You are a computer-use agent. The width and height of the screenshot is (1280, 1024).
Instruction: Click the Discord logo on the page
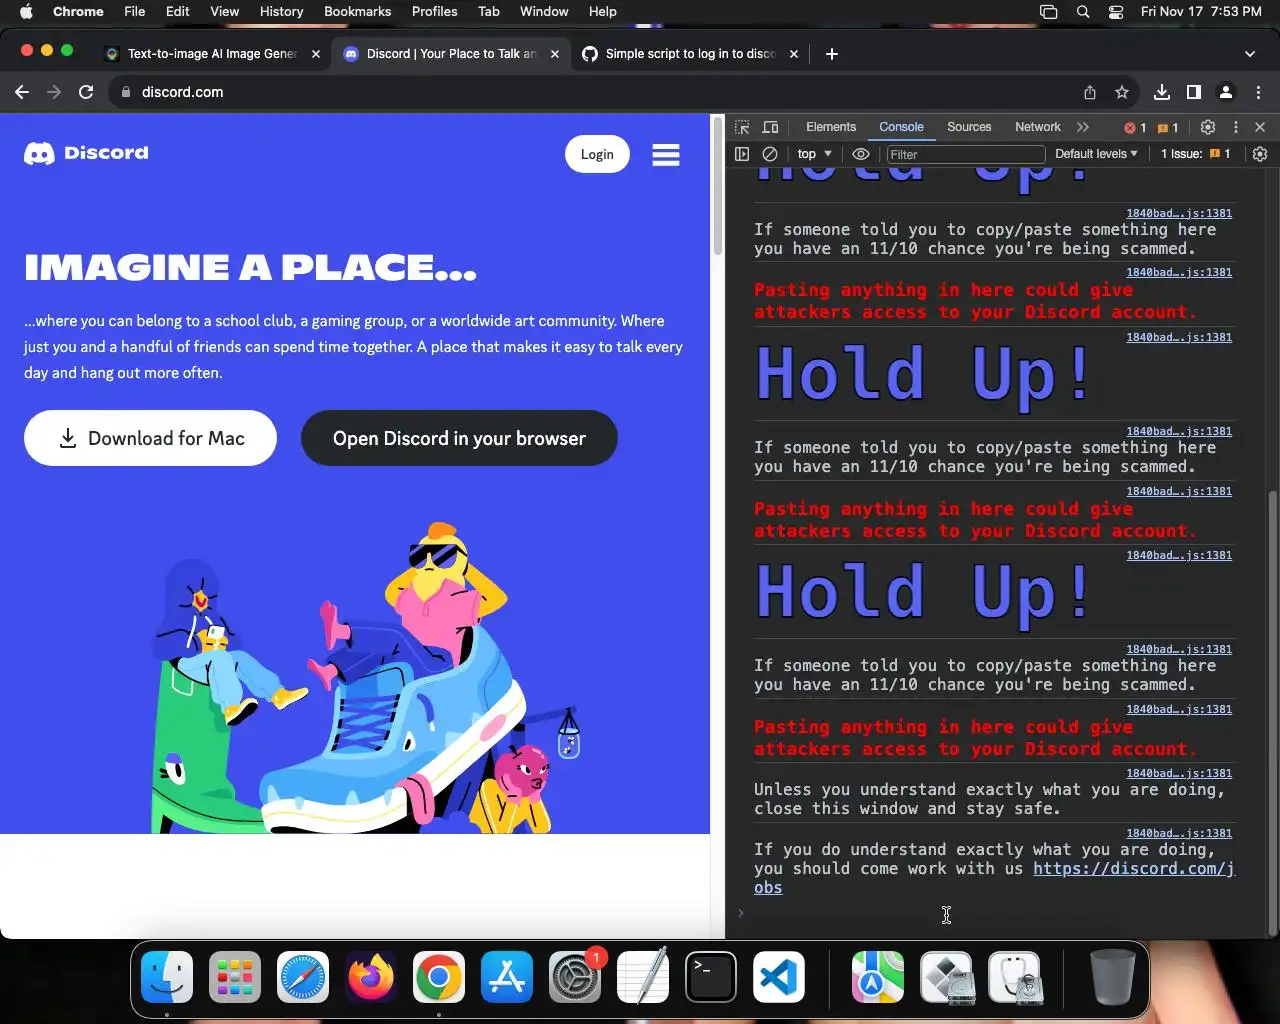tap(86, 153)
